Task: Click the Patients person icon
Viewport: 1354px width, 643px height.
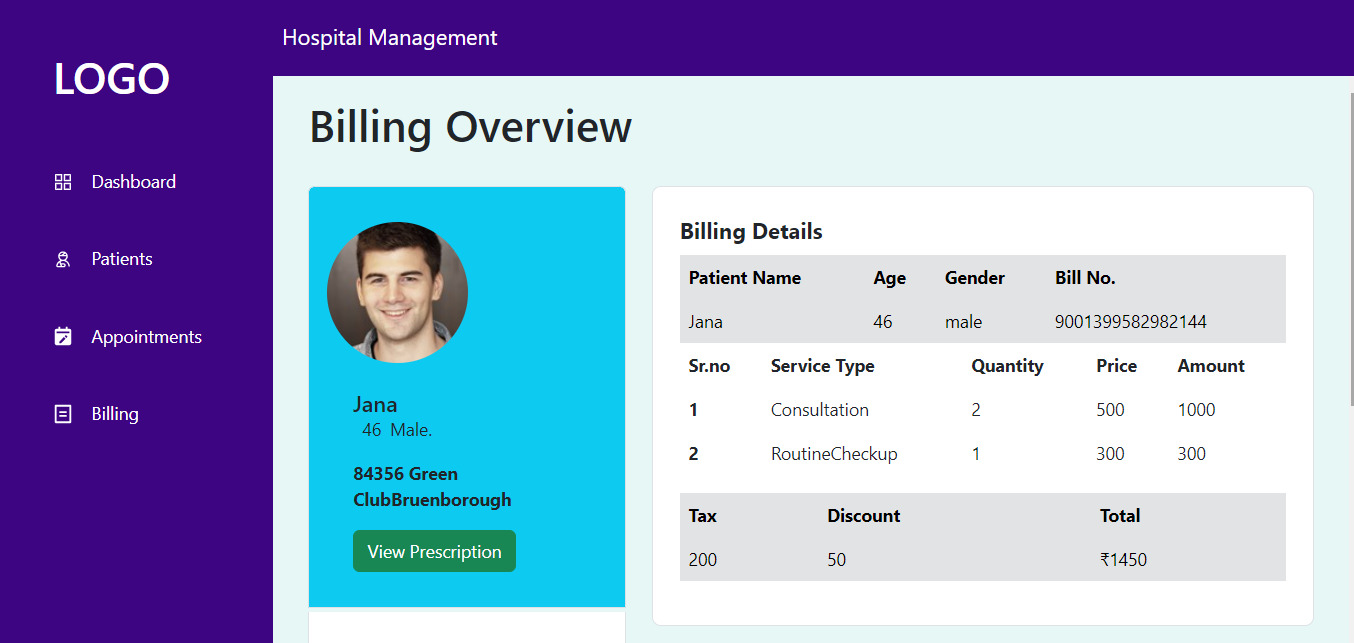Action: pyautogui.click(x=63, y=260)
